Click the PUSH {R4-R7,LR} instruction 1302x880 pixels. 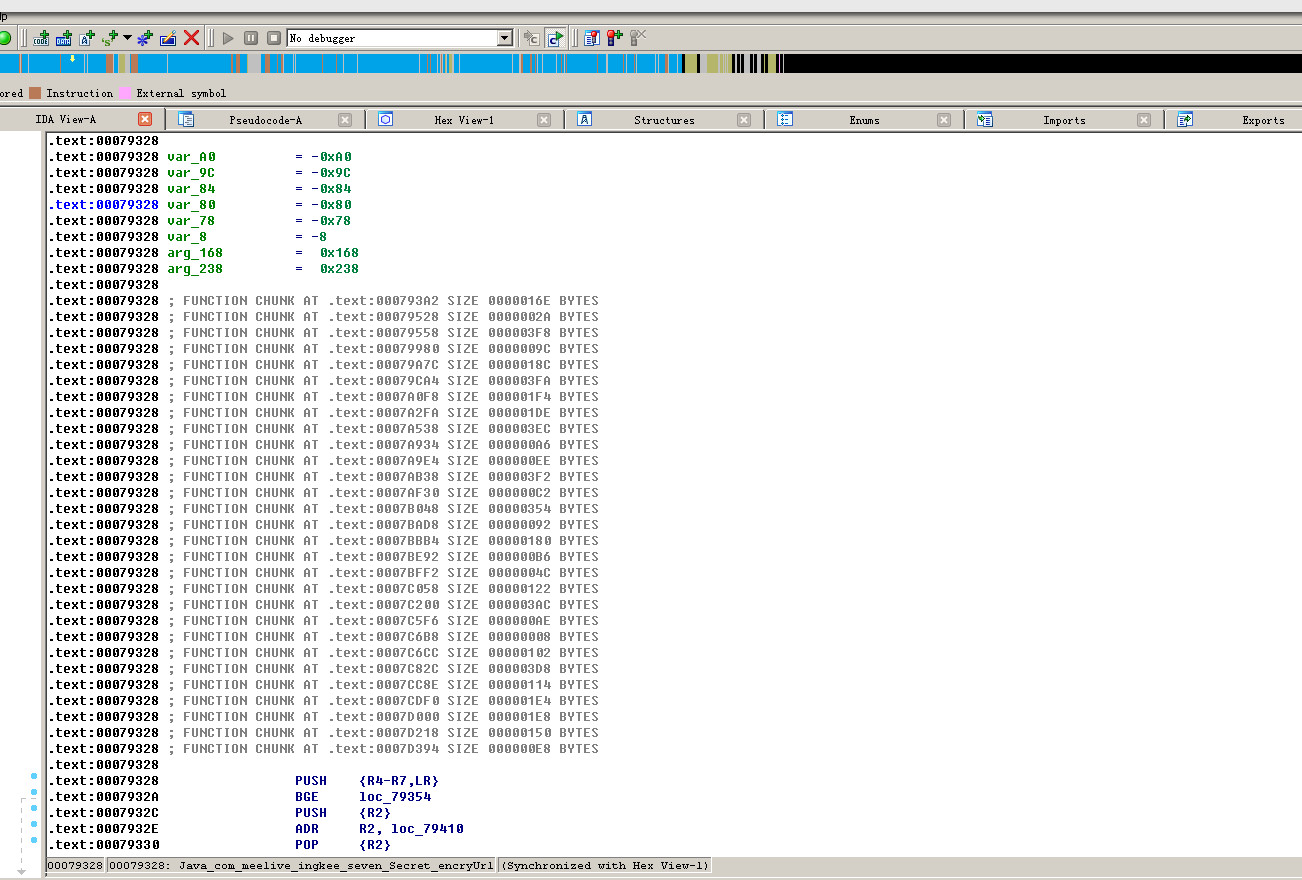[367, 781]
